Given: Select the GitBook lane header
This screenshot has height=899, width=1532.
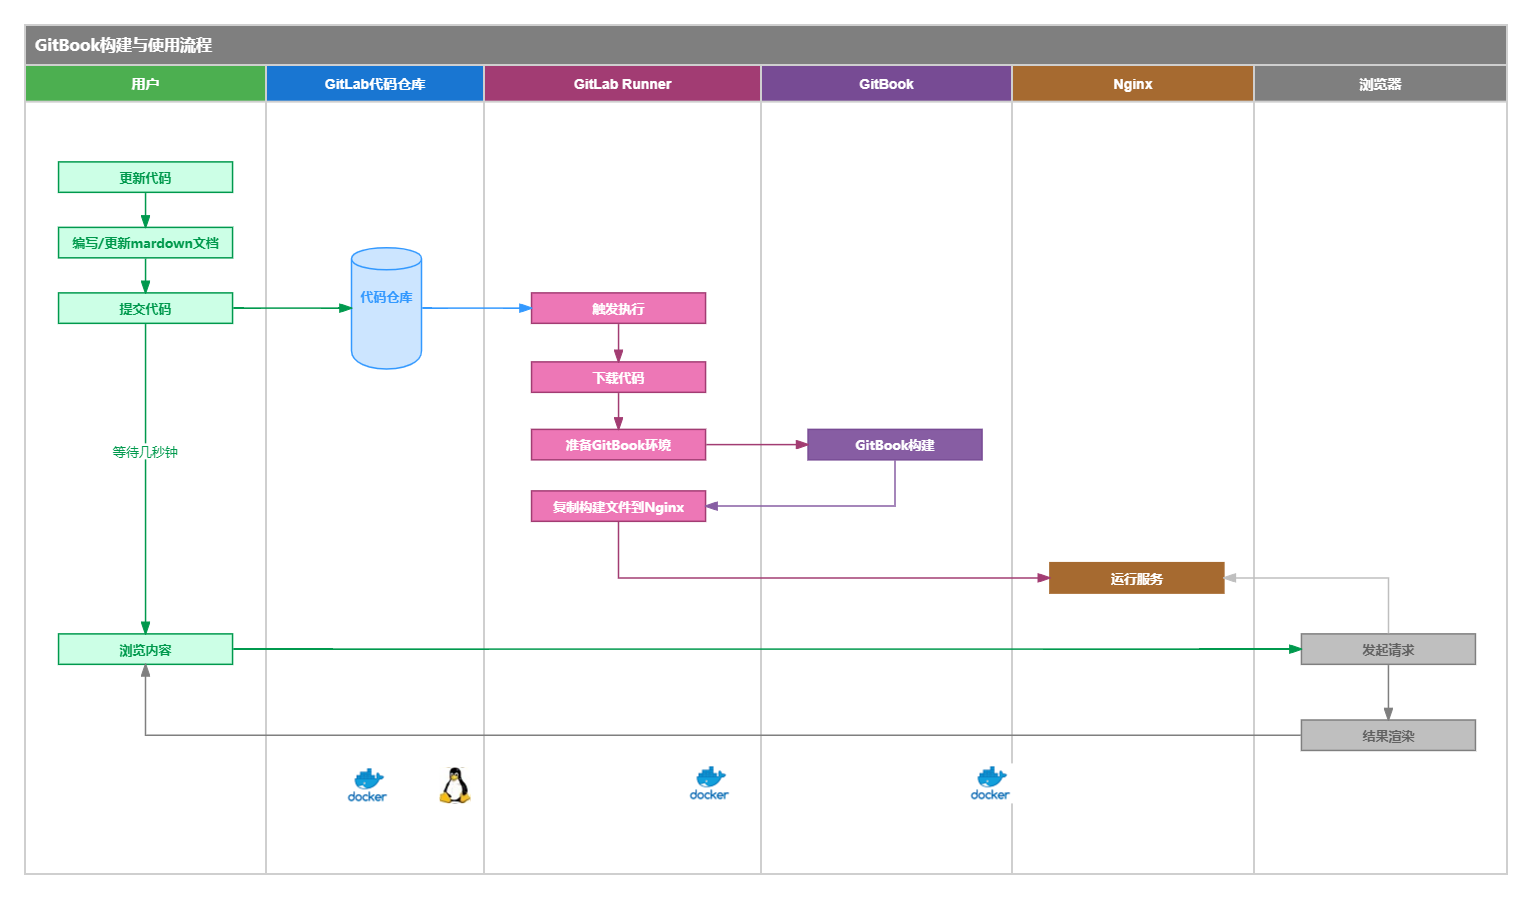Looking at the screenshot, I should pyautogui.click(x=886, y=84).
